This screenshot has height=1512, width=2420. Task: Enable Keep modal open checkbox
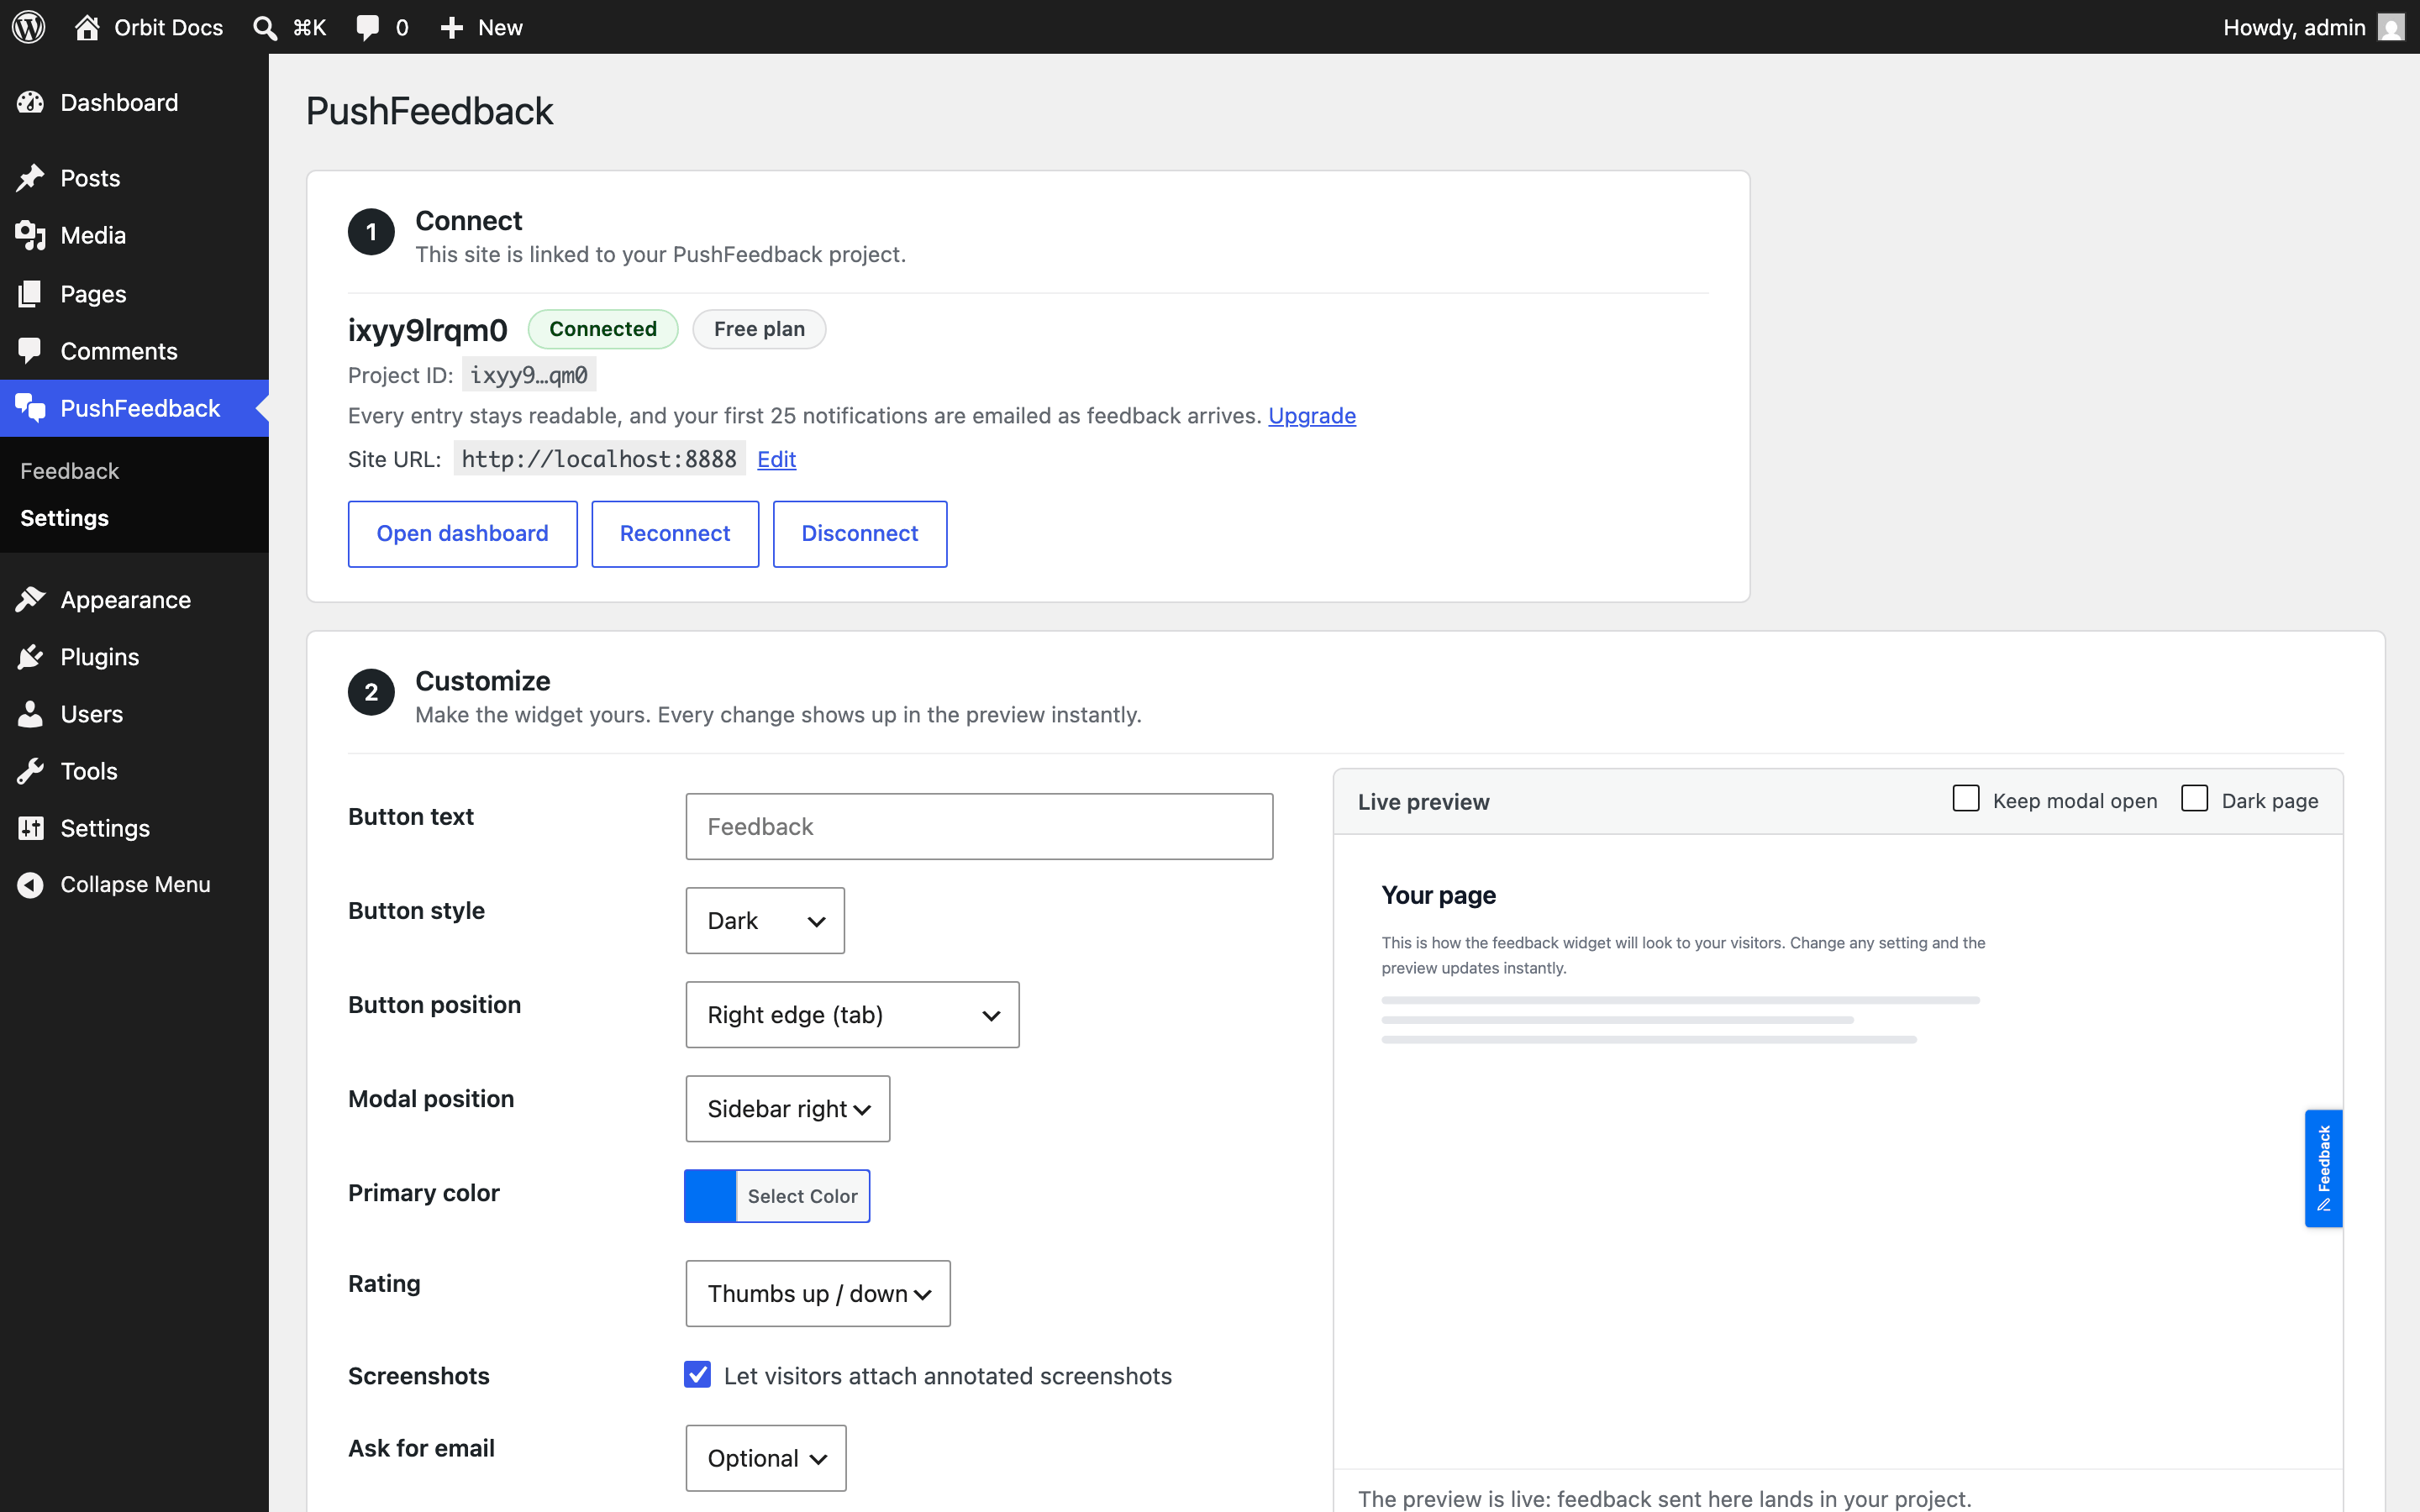tap(1966, 799)
